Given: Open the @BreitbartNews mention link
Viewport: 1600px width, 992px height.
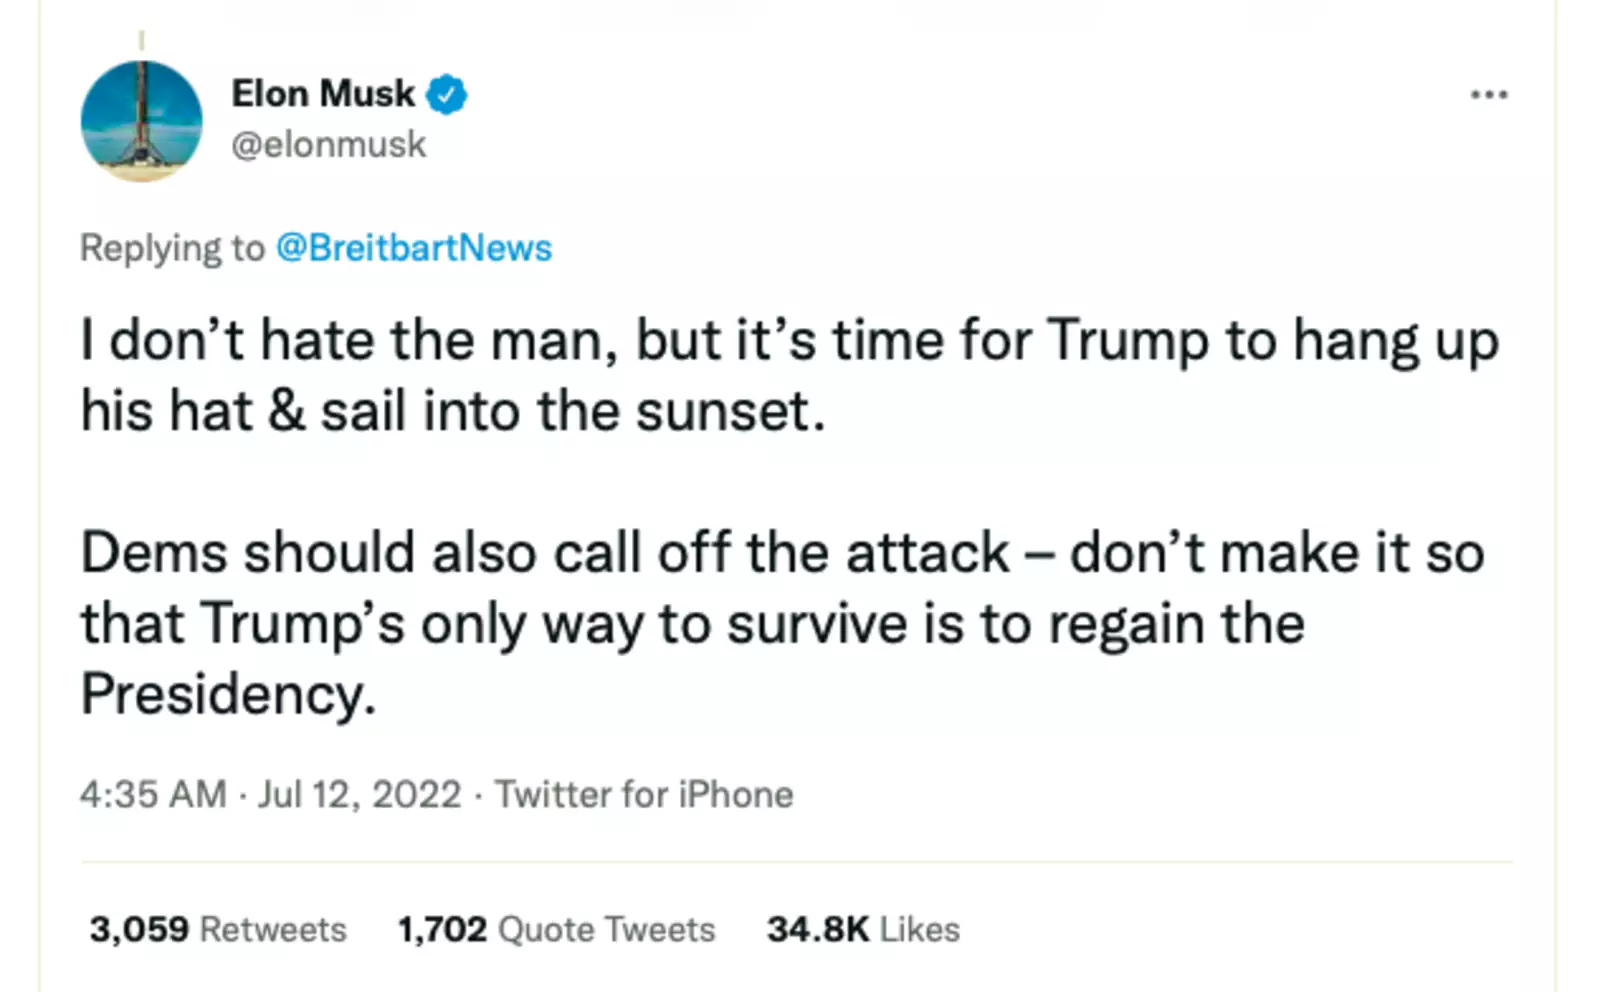Looking at the screenshot, I should [x=413, y=248].
